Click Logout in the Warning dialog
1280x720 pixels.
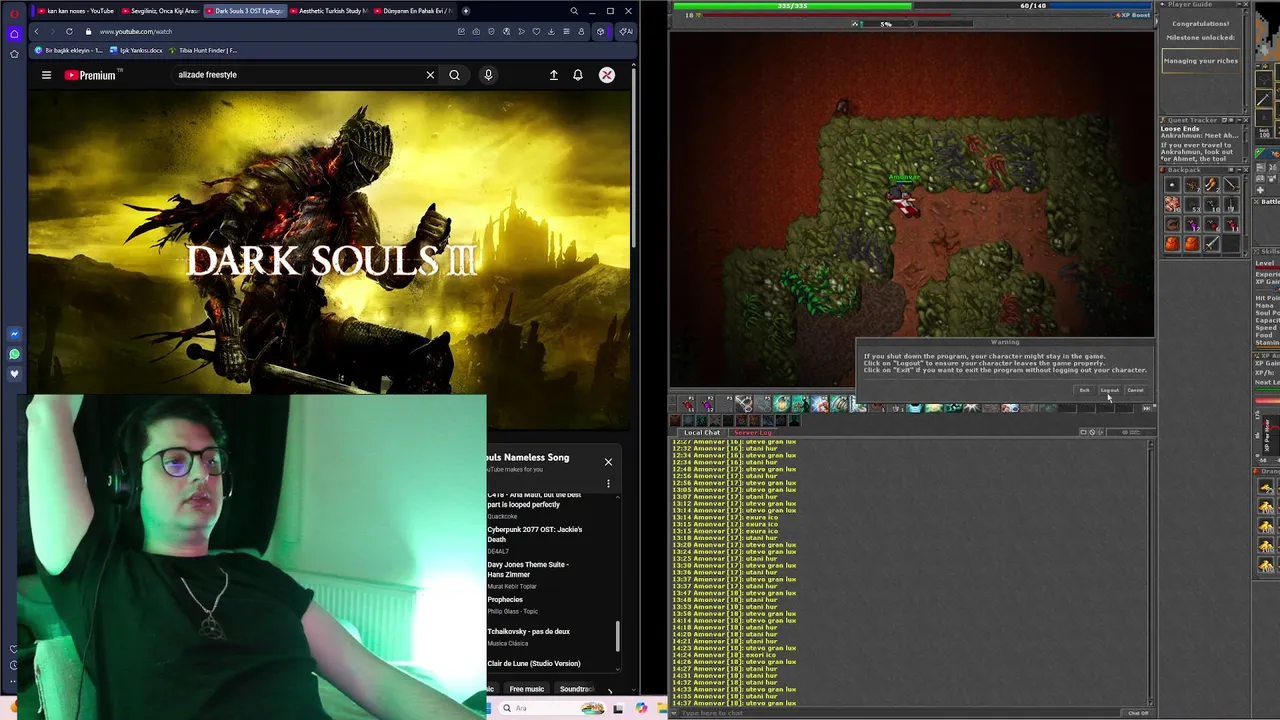tap(1110, 390)
